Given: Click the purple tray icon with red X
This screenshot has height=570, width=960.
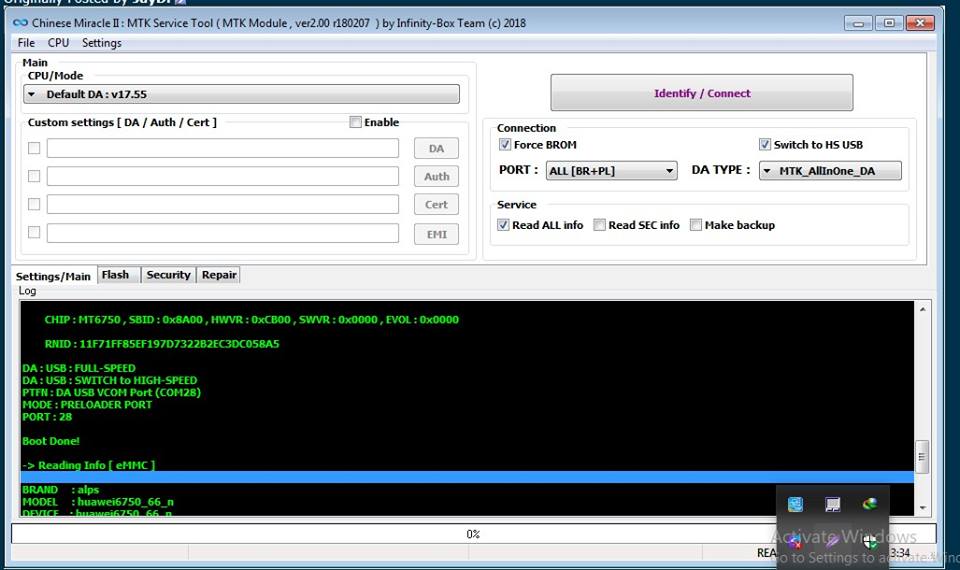Looking at the screenshot, I should 795,541.
